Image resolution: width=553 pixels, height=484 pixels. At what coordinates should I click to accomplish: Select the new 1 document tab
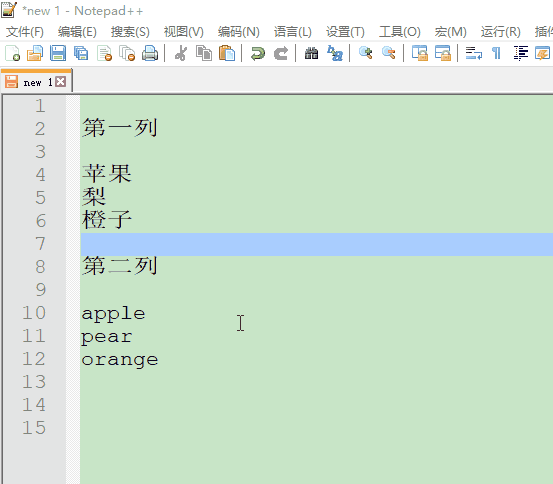coord(36,82)
